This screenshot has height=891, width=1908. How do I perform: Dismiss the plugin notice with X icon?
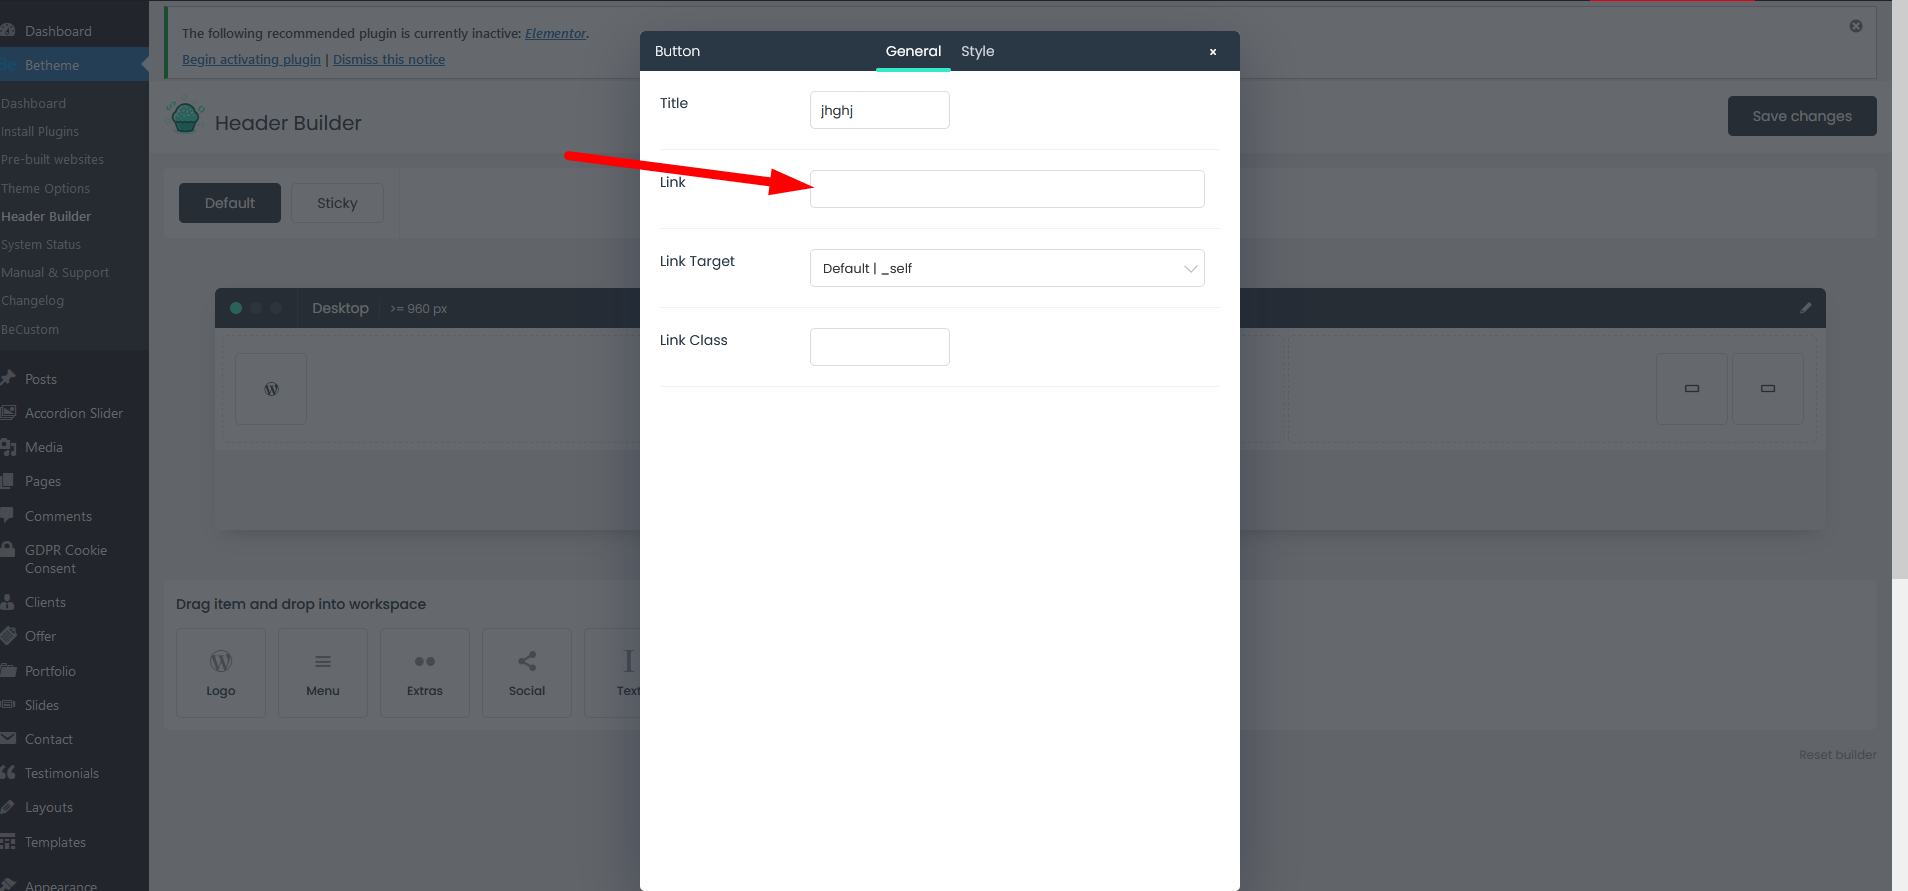[1856, 26]
